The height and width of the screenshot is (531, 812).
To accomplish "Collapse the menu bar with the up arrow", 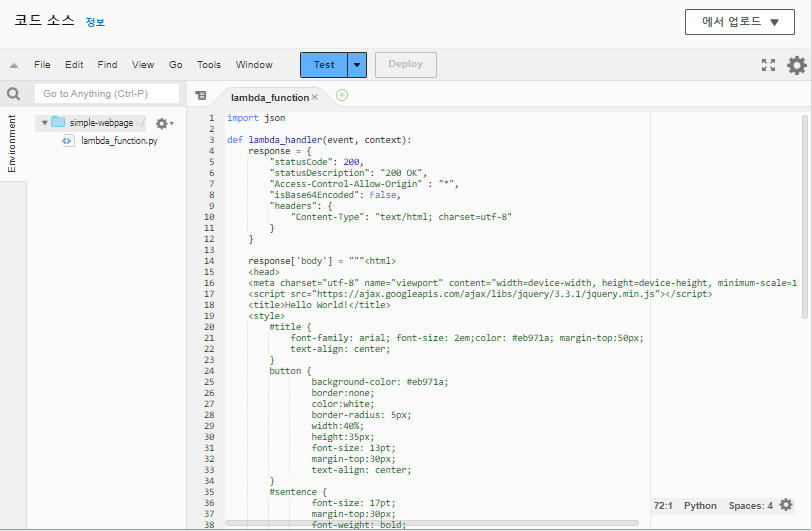I will [x=14, y=65].
